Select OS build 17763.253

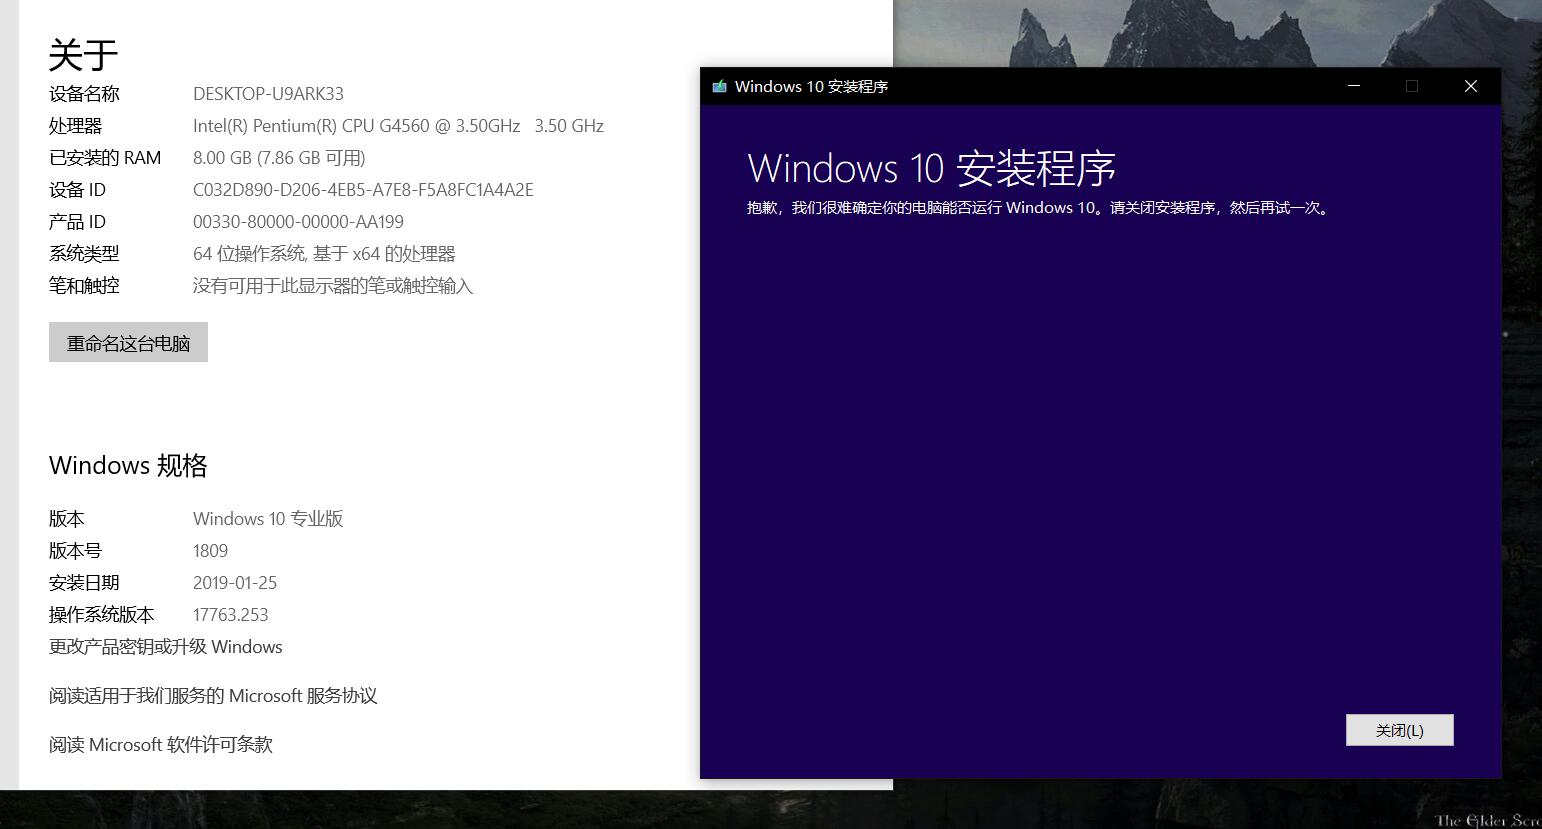[x=231, y=615]
